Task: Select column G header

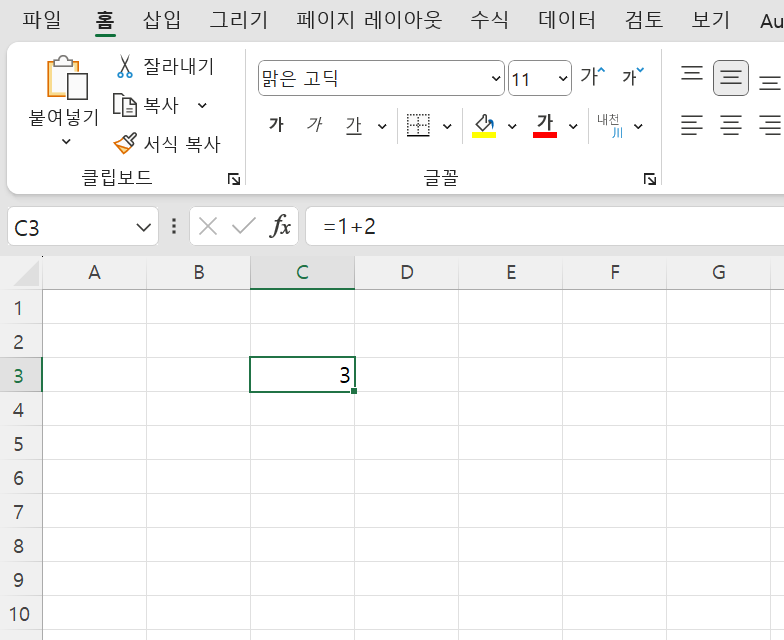Action: pos(718,272)
